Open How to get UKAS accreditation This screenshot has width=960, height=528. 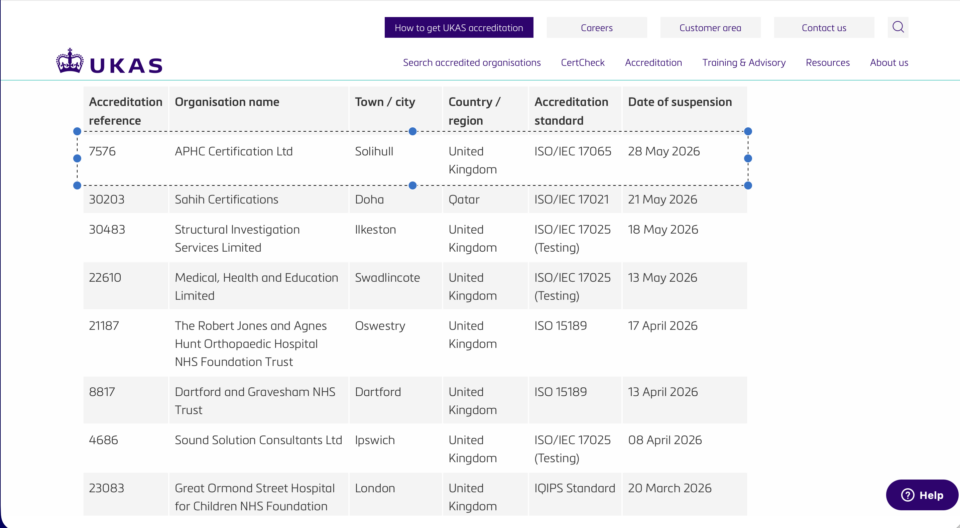pos(459,28)
